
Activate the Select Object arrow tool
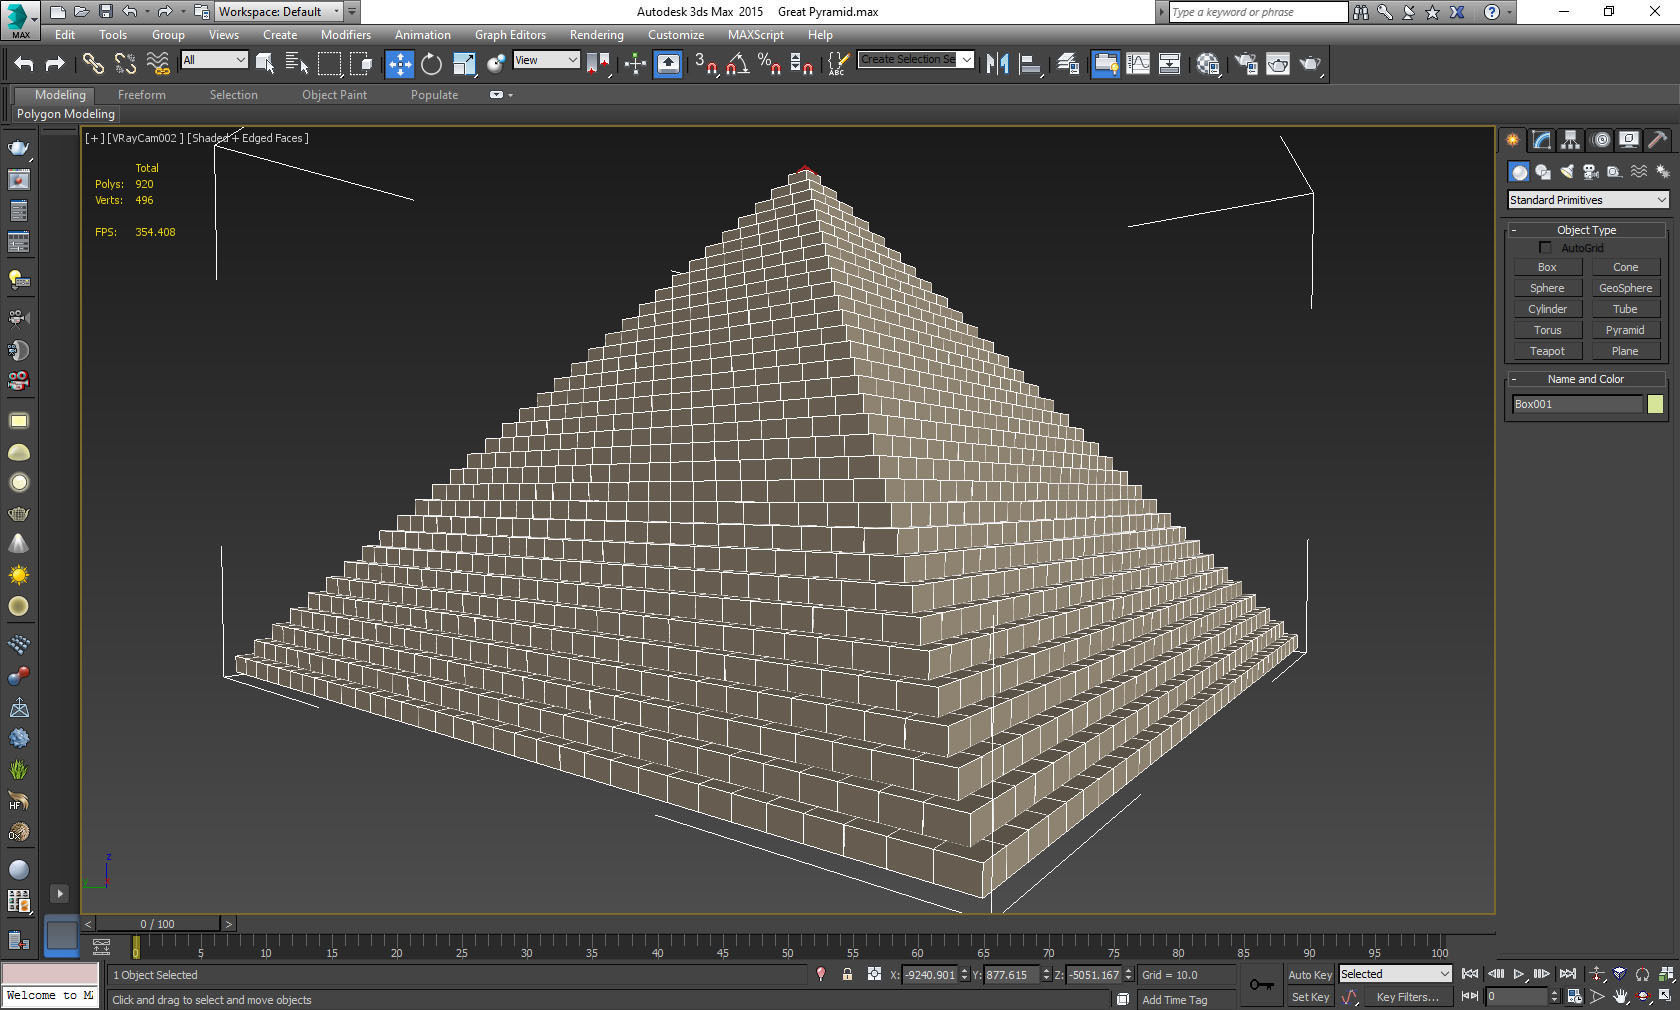click(265, 64)
